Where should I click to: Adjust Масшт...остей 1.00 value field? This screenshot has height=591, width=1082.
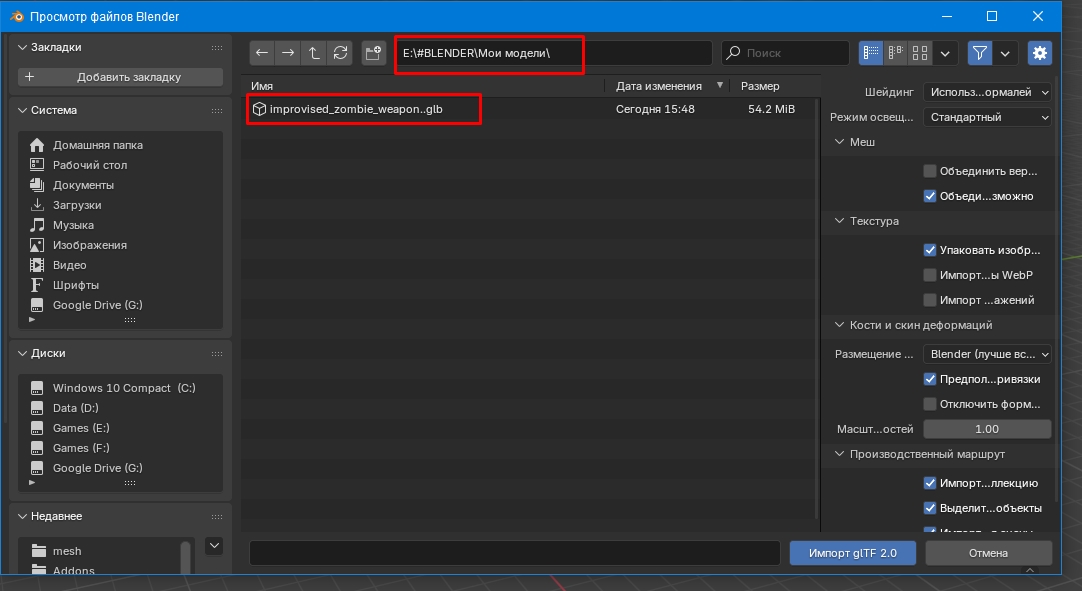click(987, 429)
